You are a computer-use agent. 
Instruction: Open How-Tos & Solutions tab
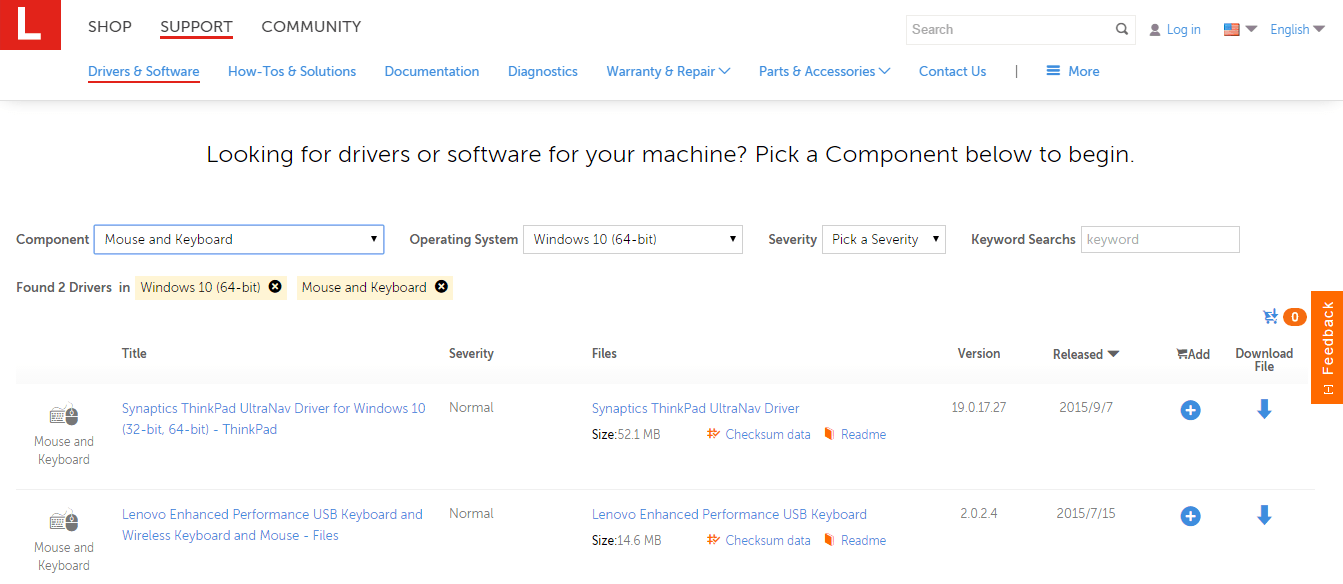(292, 71)
